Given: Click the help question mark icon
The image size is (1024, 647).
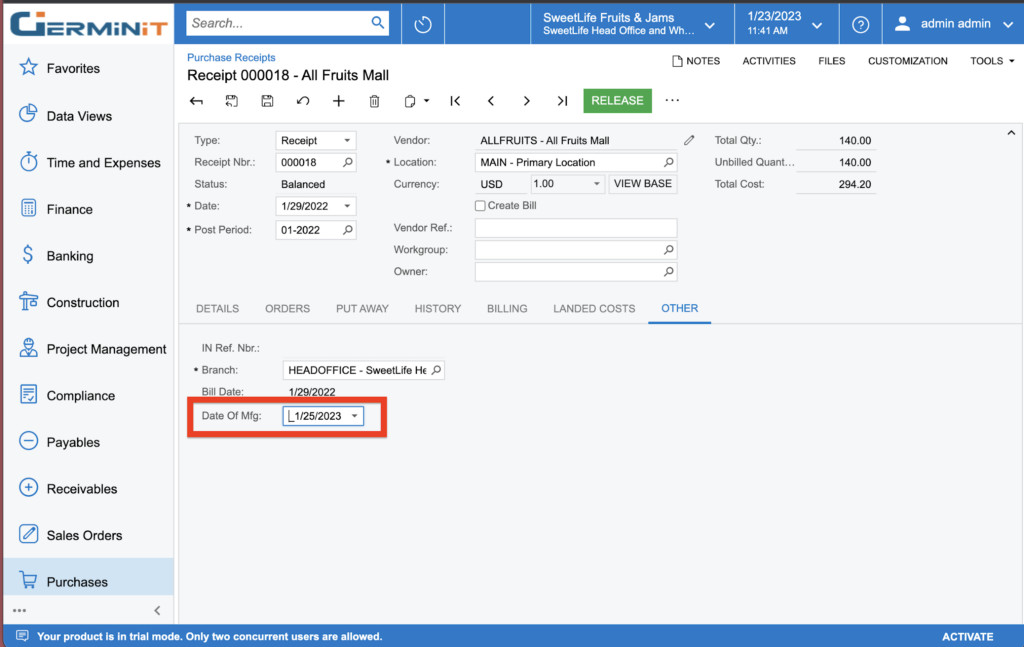Looking at the screenshot, I should [860, 24].
